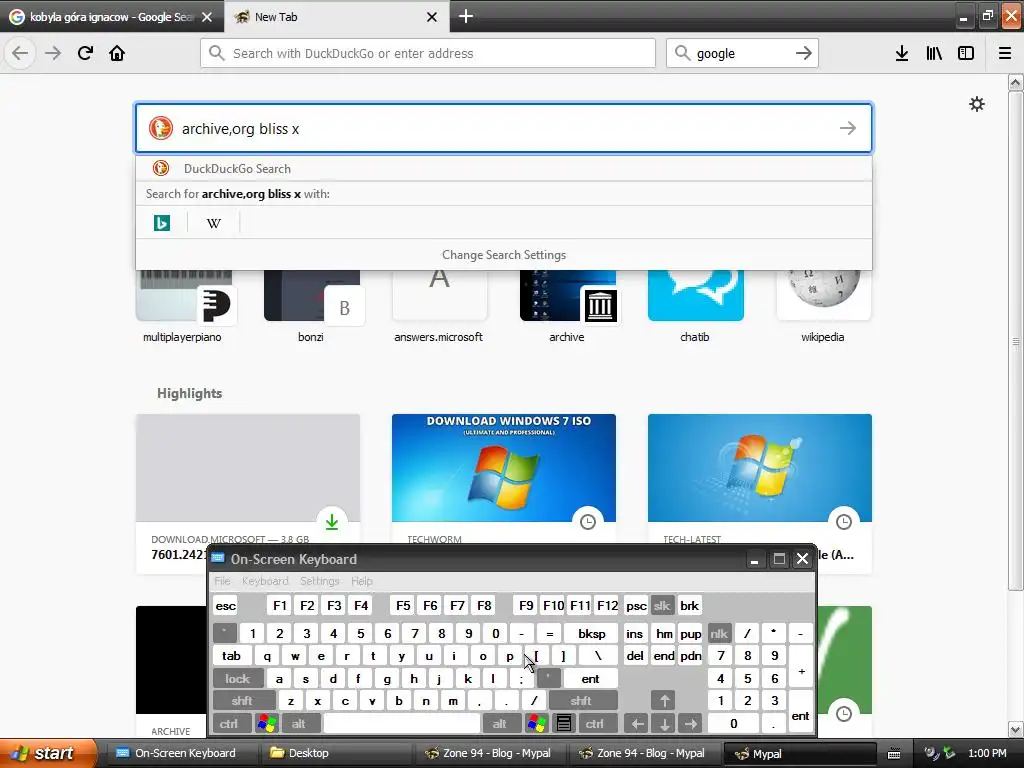Screen dimensions: 1024x768
Task: Click the keyboard icon in system tray
Action: coord(894,754)
